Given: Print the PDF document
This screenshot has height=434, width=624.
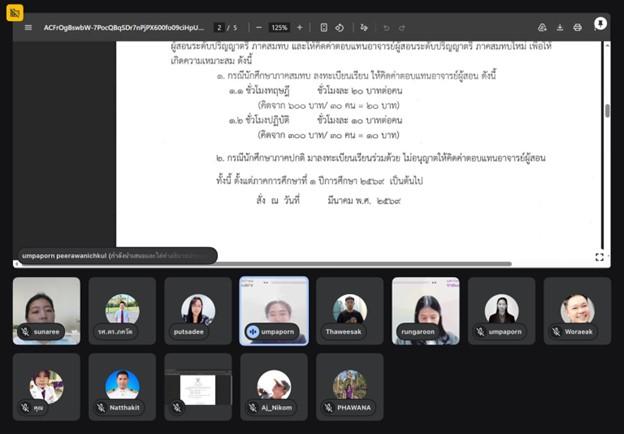Looking at the screenshot, I should pos(578,27).
